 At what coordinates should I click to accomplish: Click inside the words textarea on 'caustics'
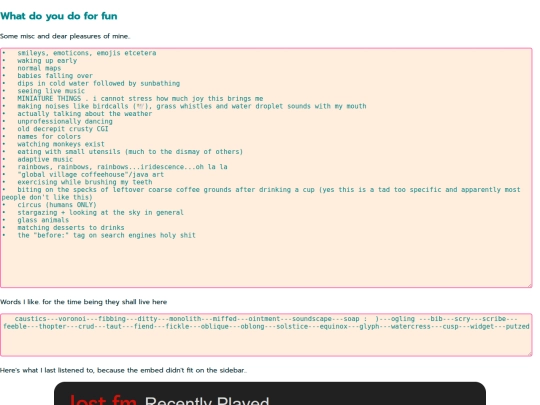click(x=30, y=319)
